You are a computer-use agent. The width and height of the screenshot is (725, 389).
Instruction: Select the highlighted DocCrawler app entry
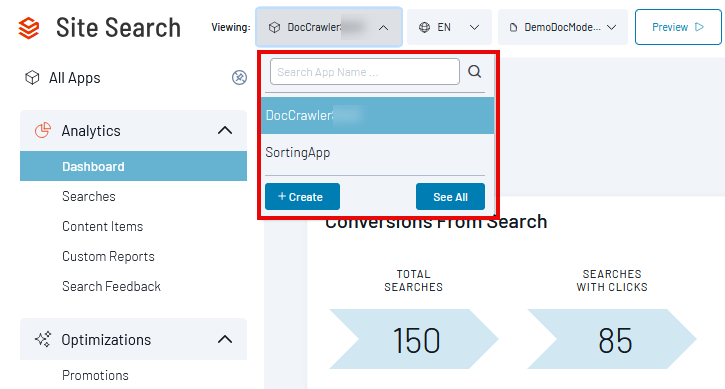click(377, 116)
